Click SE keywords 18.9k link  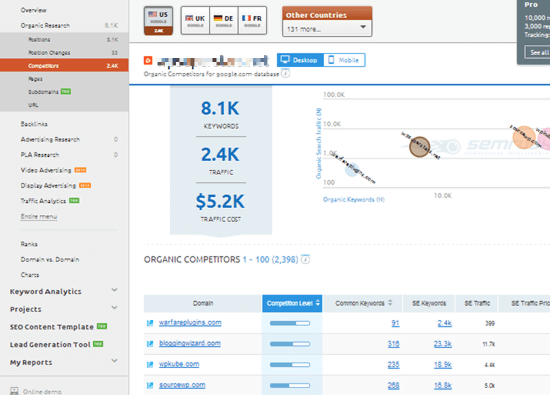[443, 365]
